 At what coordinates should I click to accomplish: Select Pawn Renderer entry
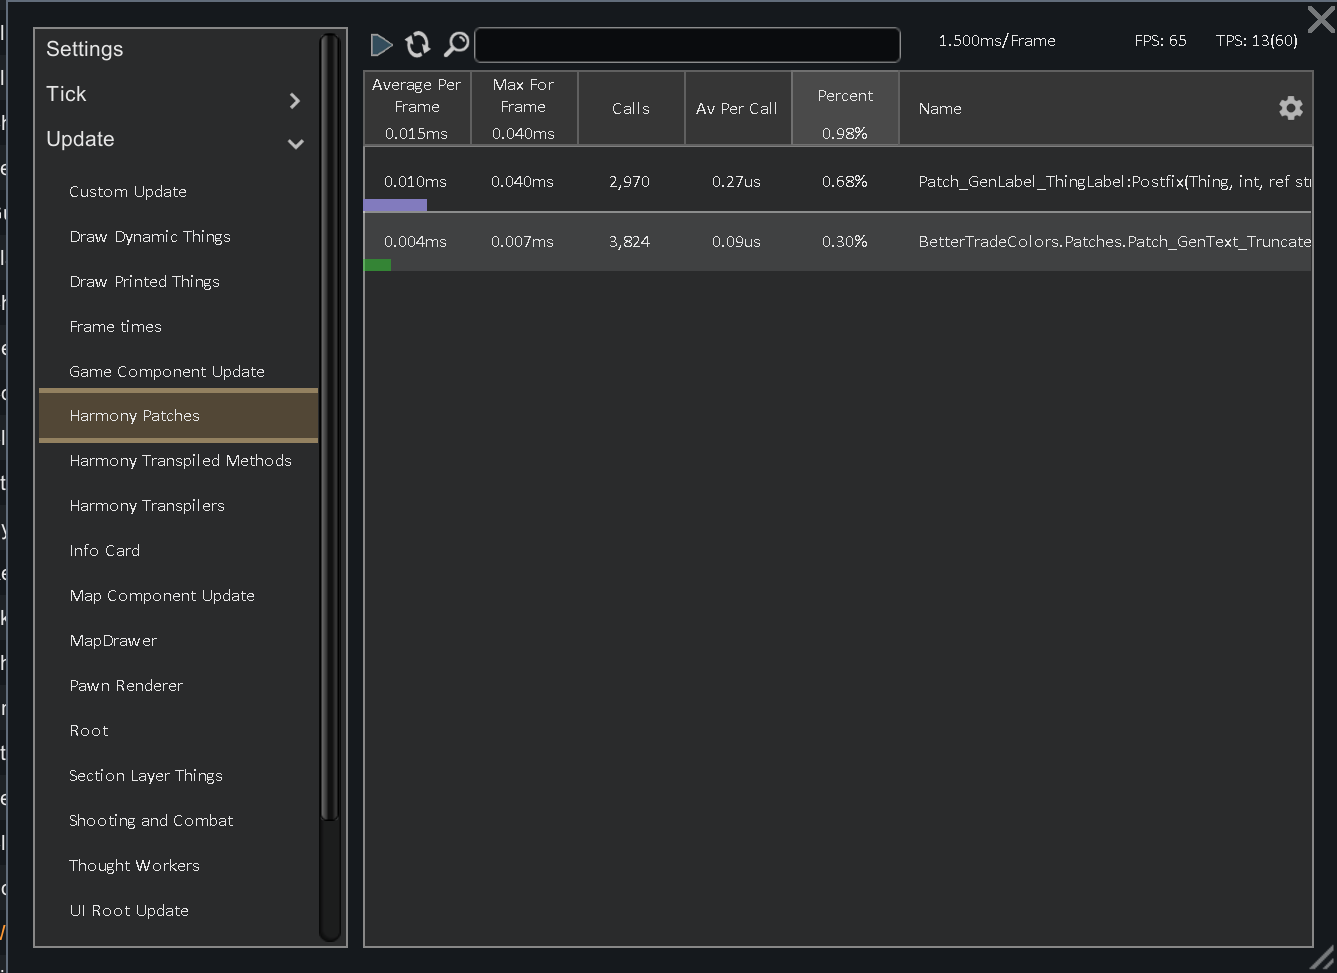click(126, 686)
